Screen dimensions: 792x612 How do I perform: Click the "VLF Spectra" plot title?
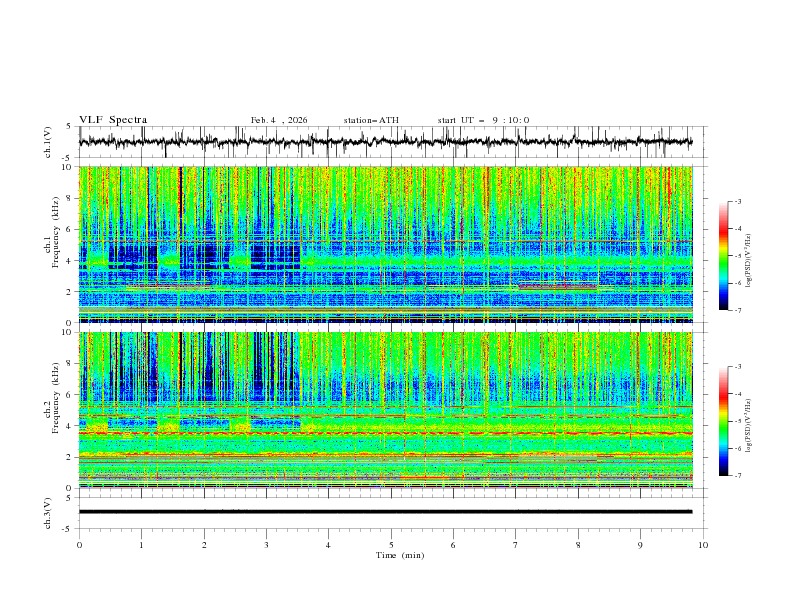(x=113, y=120)
